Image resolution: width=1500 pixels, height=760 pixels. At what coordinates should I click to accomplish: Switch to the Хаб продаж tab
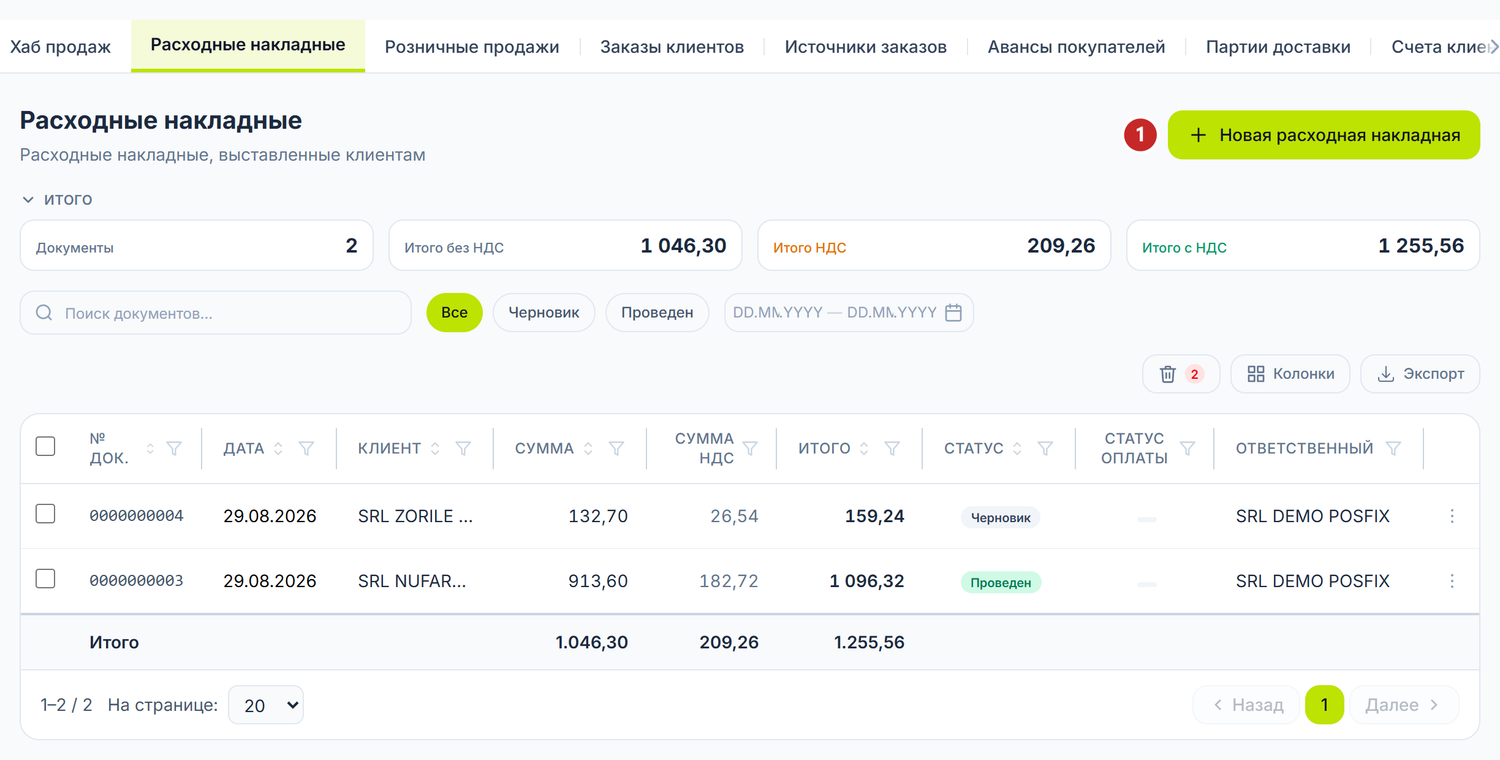click(x=60, y=47)
